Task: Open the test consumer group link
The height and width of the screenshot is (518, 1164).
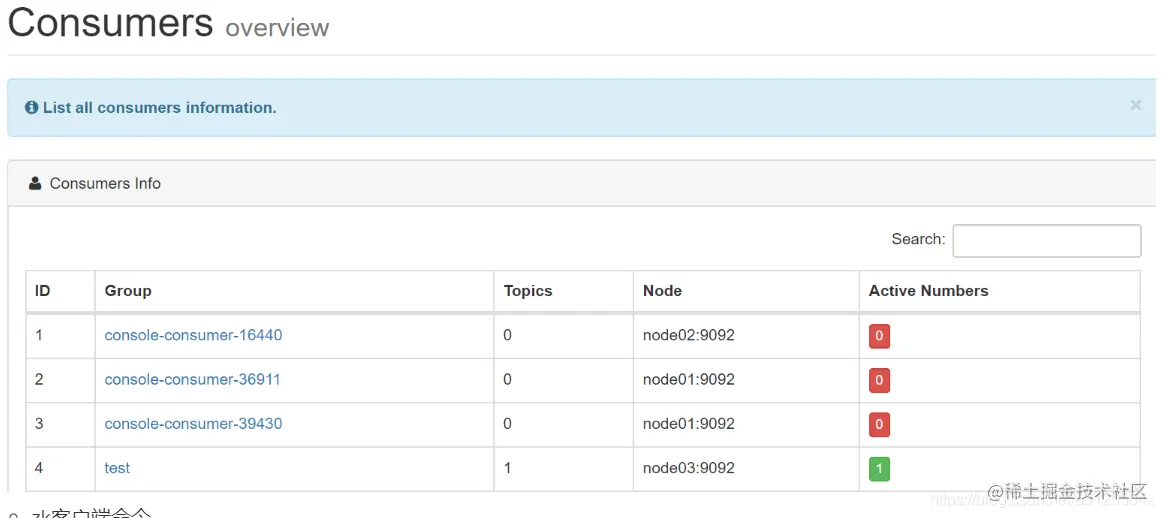Action: click(x=117, y=468)
